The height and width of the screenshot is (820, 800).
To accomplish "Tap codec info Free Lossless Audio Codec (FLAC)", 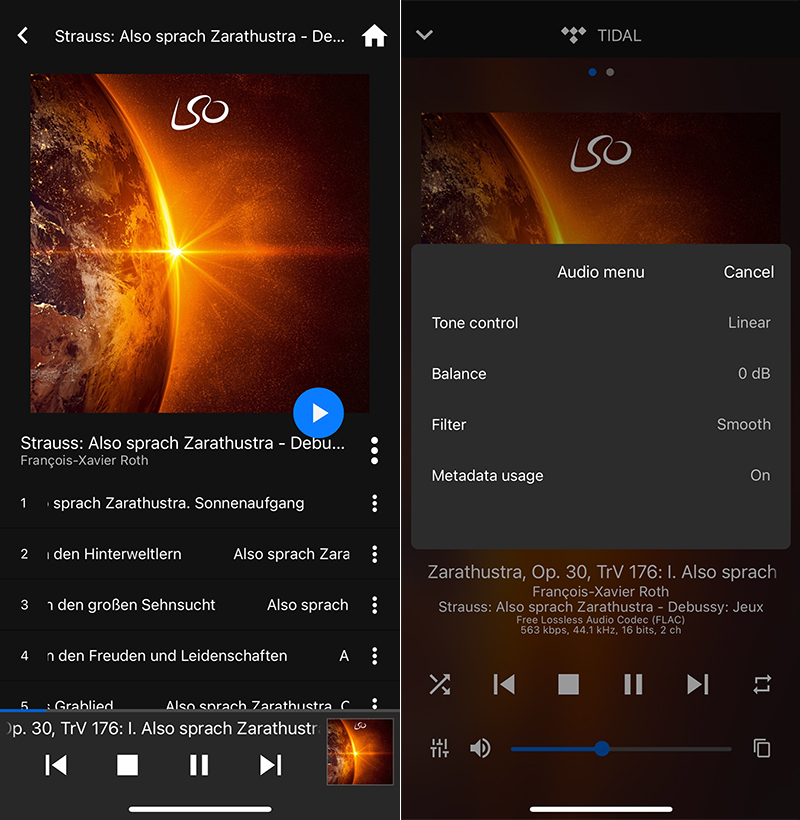I will [600, 620].
